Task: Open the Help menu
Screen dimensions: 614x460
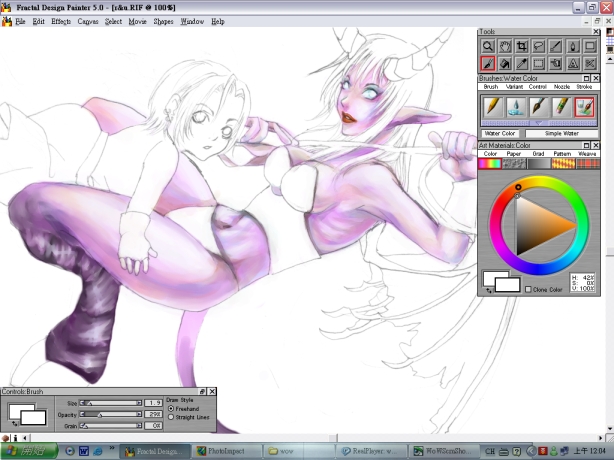Action: pyautogui.click(x=218, y=22)
